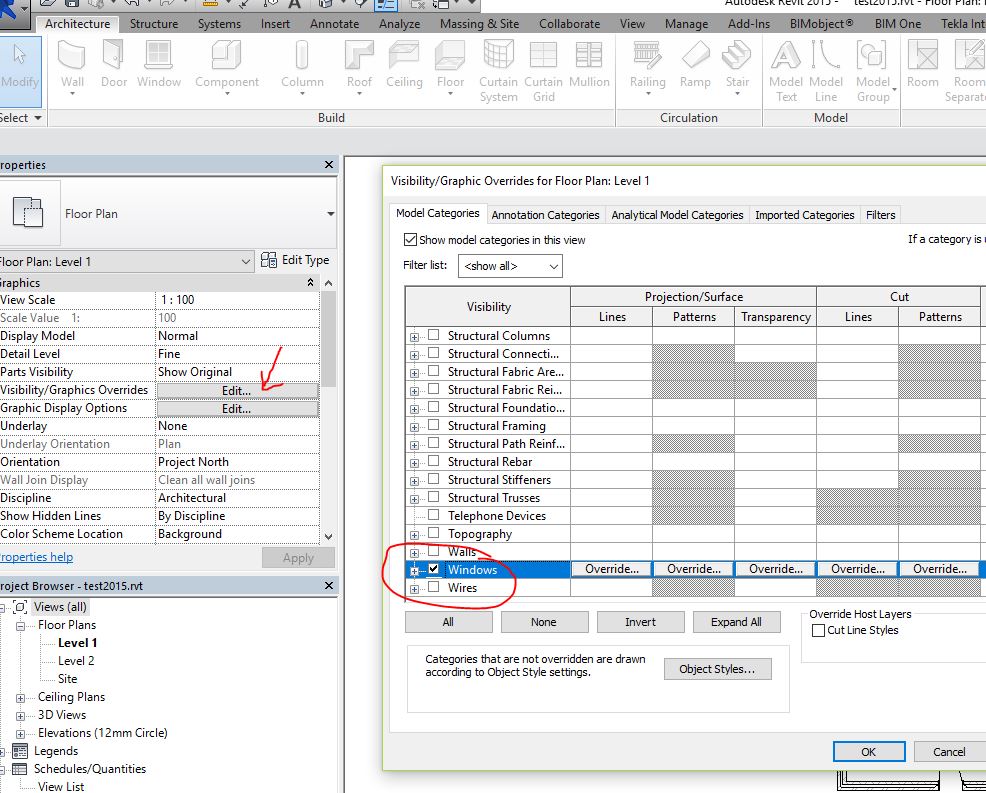The width and height of the screenshot is (986, 793).
Task: Place a Room with the Room tool
Action: pos(922,65)
